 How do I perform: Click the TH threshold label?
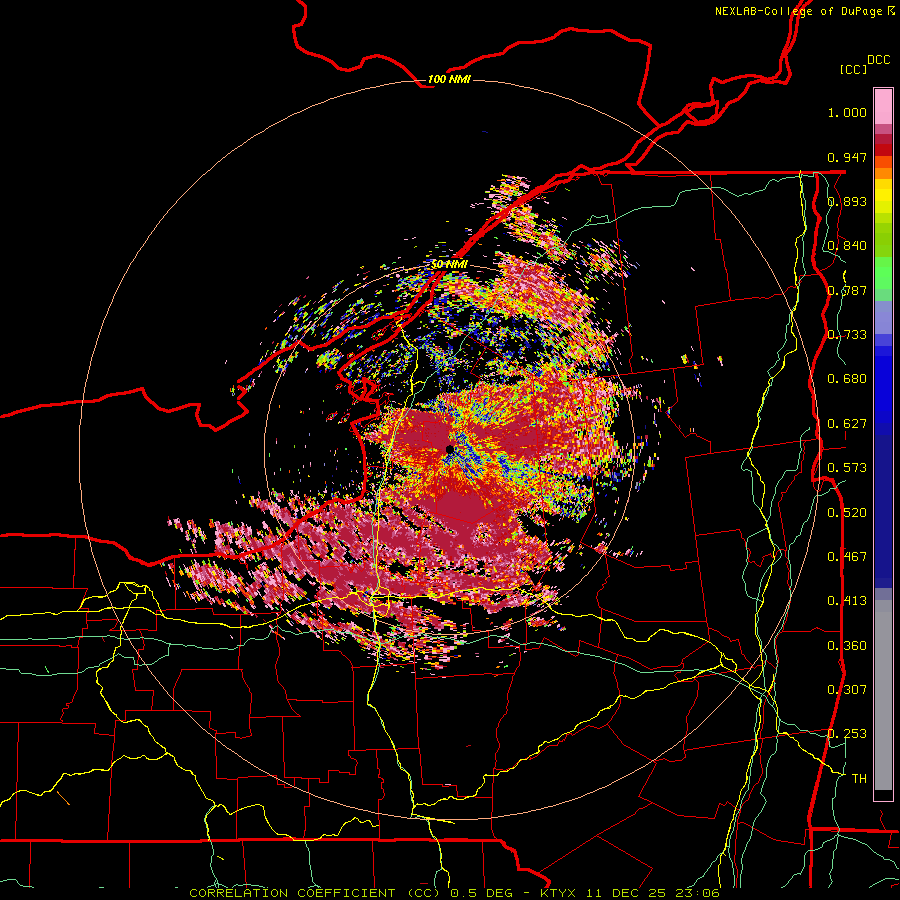859,779
